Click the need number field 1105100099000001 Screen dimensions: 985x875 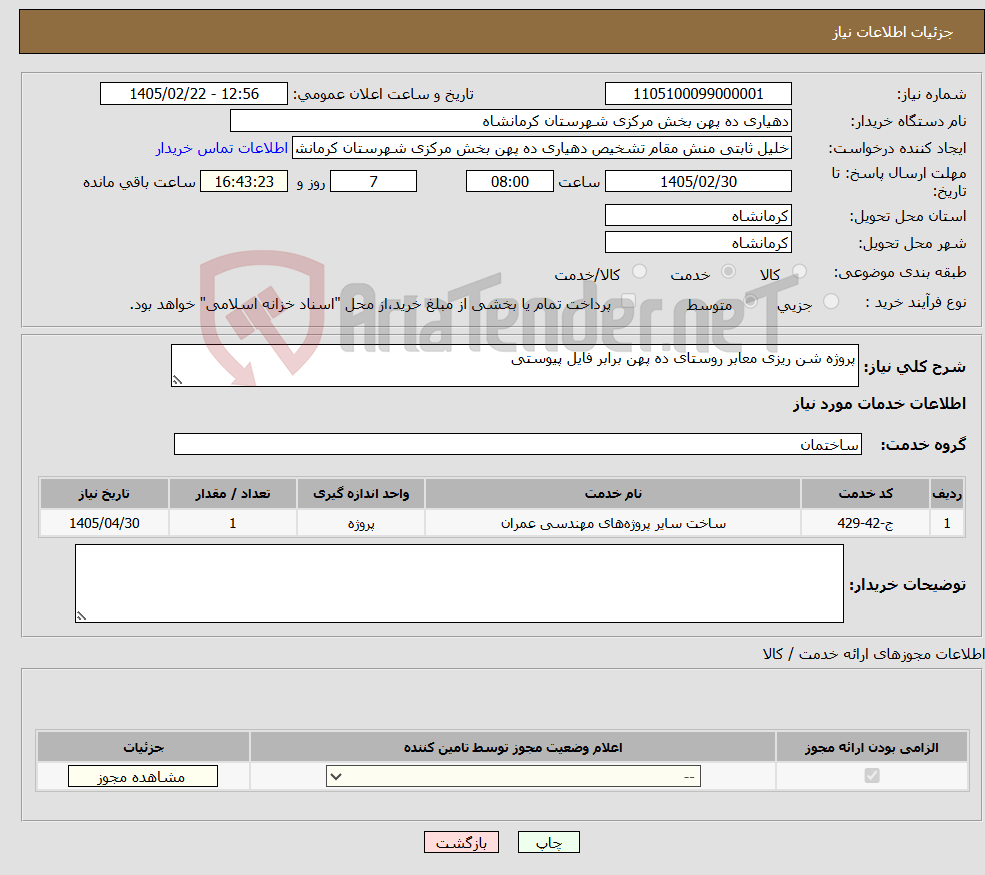pyautogui.click(x=698, y=94)
